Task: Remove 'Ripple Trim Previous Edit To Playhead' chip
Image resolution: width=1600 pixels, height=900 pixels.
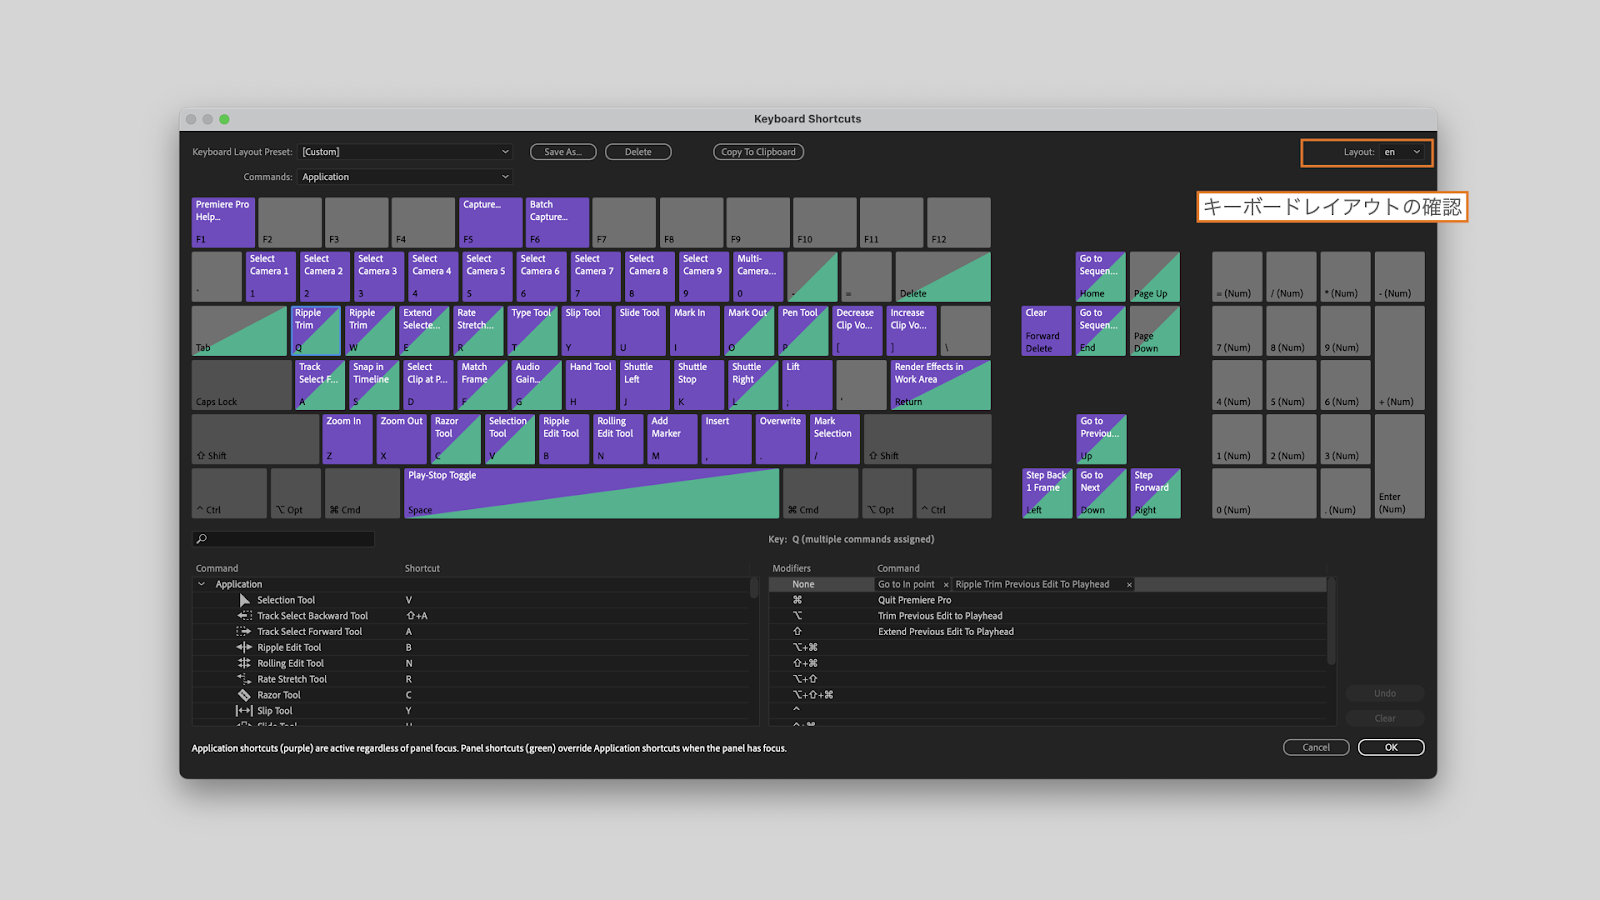Action: click(1129, 585)
